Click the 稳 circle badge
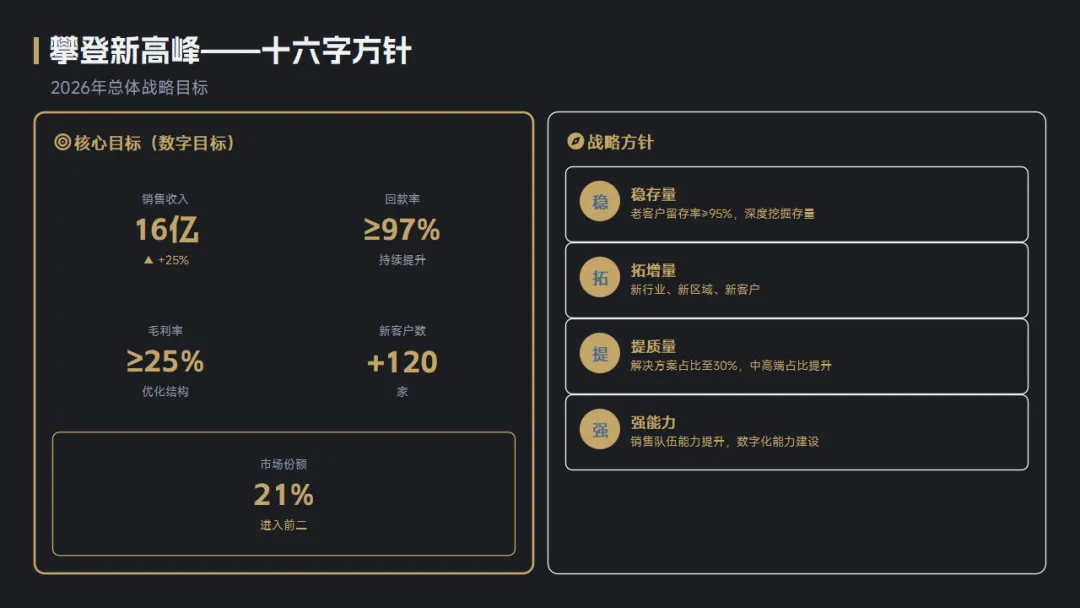 coord(600,203)
